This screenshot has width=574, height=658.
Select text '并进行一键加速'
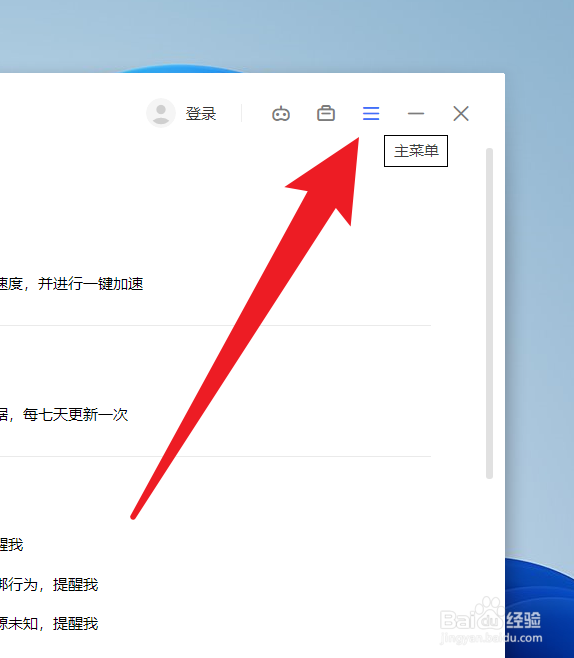tap(91, 284)
